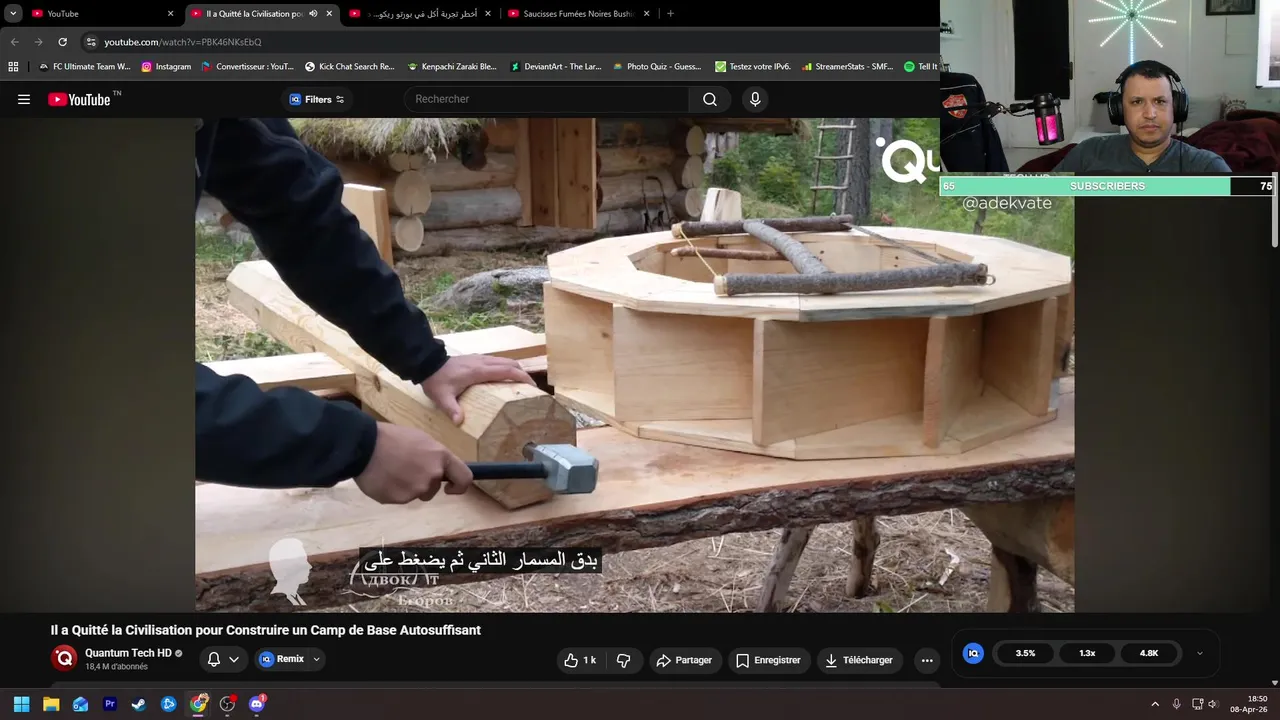Click the Enregistrer save button
The height and width of the screenshot is (720, 1280).
[768, 660]
